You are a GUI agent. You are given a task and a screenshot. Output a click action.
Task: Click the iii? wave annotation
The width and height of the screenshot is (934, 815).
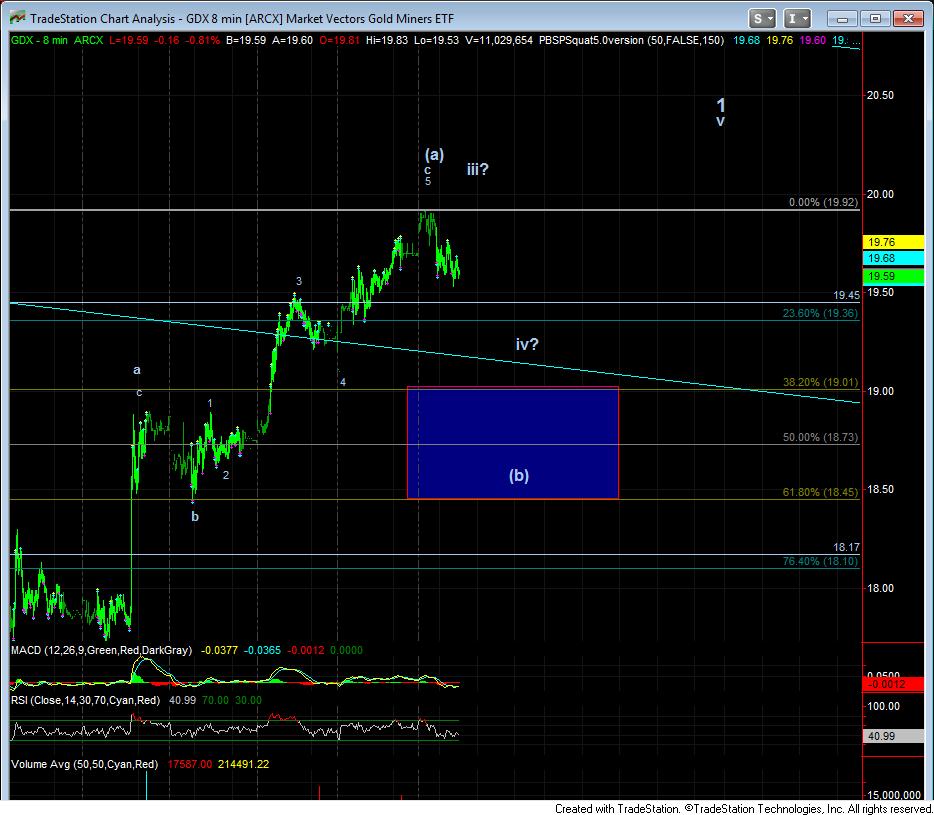(x=477, y=170)
